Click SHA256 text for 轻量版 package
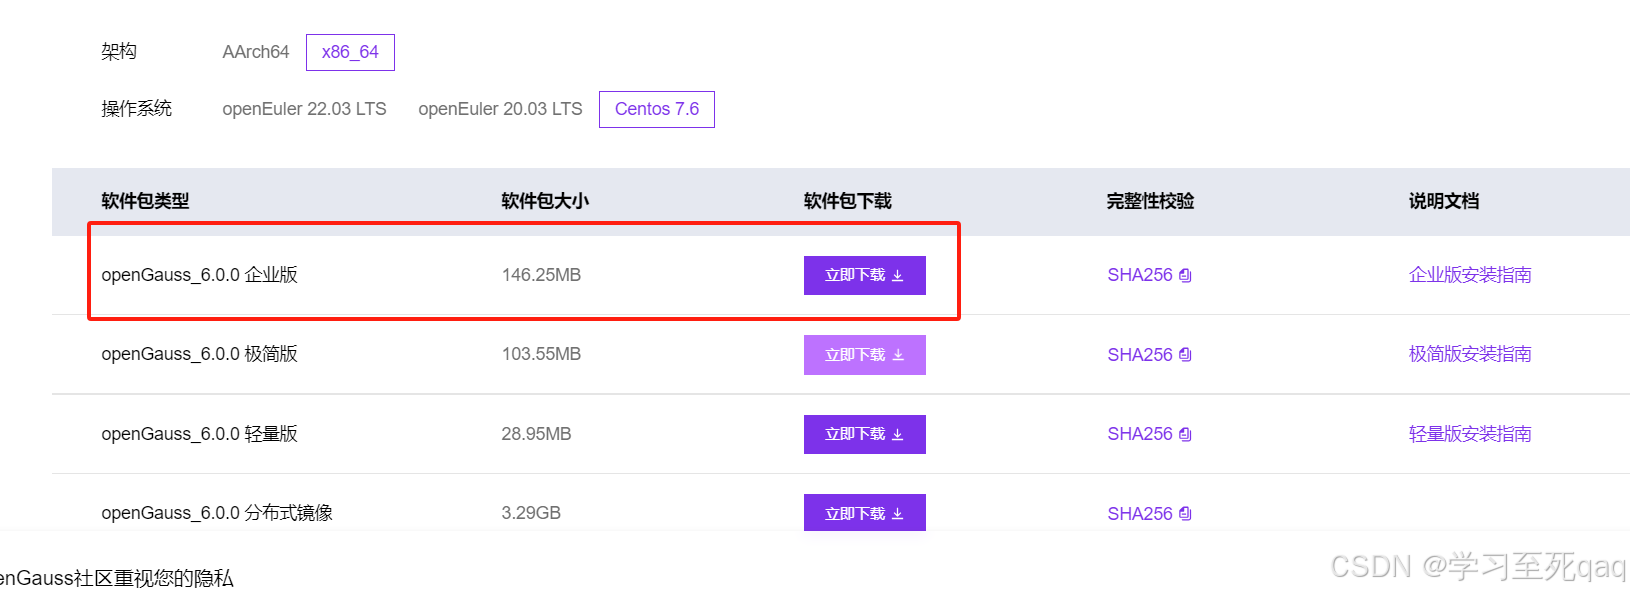The width and height of the screenshot is (1630, 594). (1139, 434)
